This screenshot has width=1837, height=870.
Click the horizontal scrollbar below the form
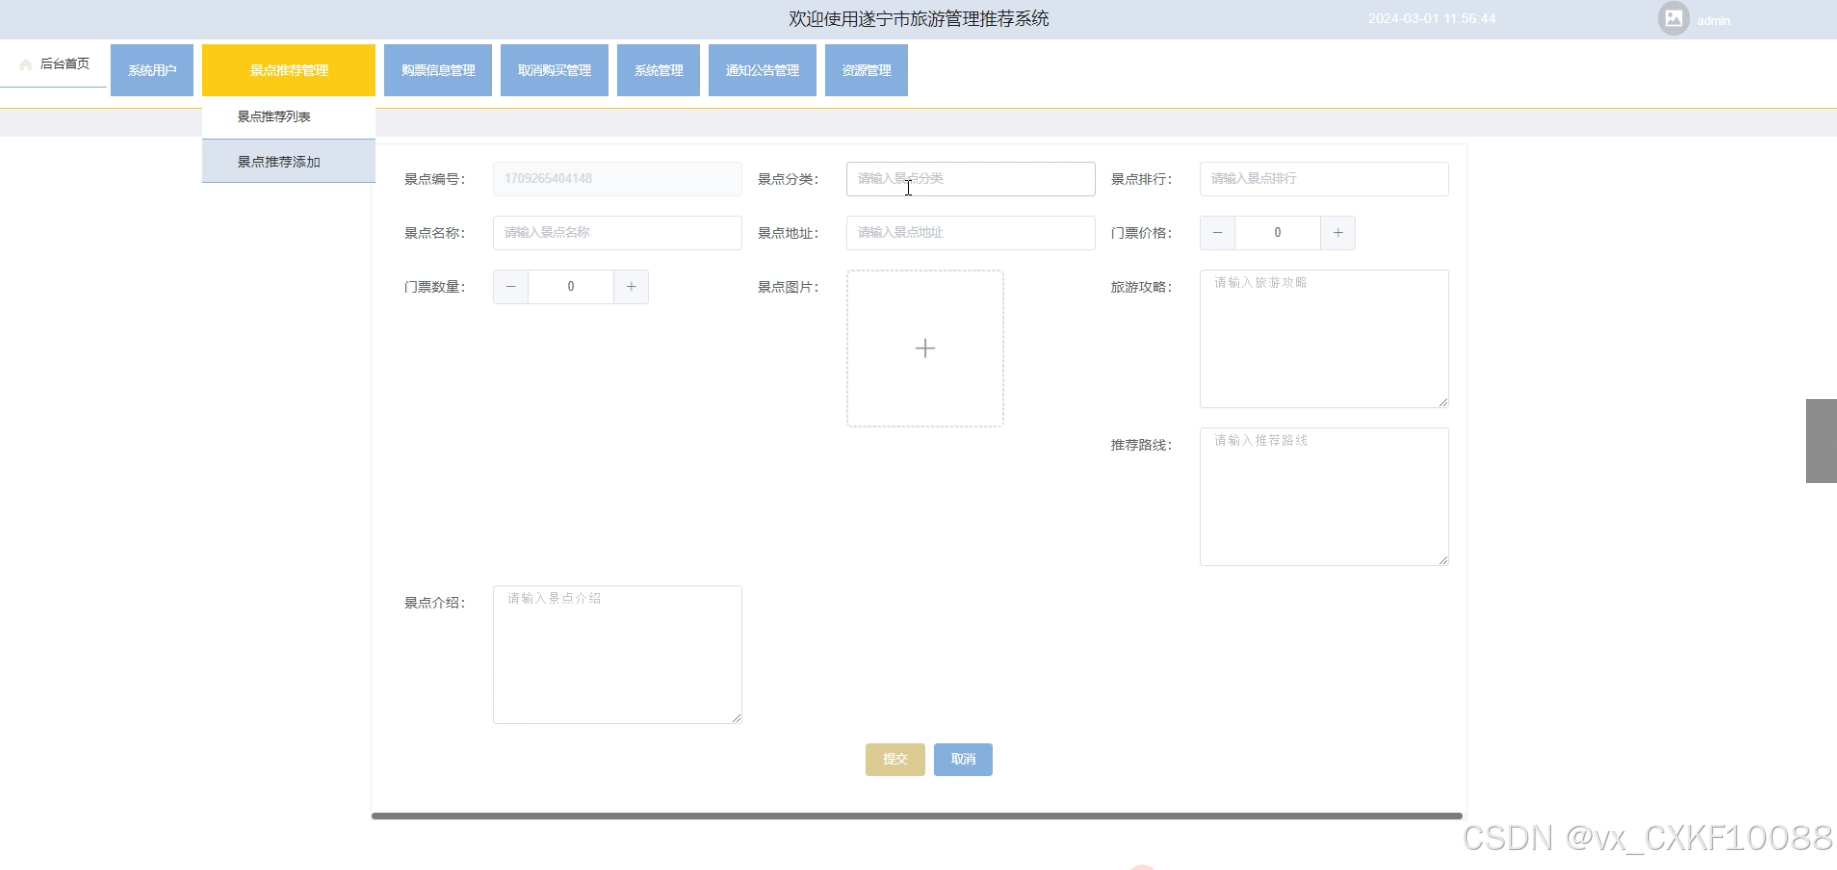917,816
